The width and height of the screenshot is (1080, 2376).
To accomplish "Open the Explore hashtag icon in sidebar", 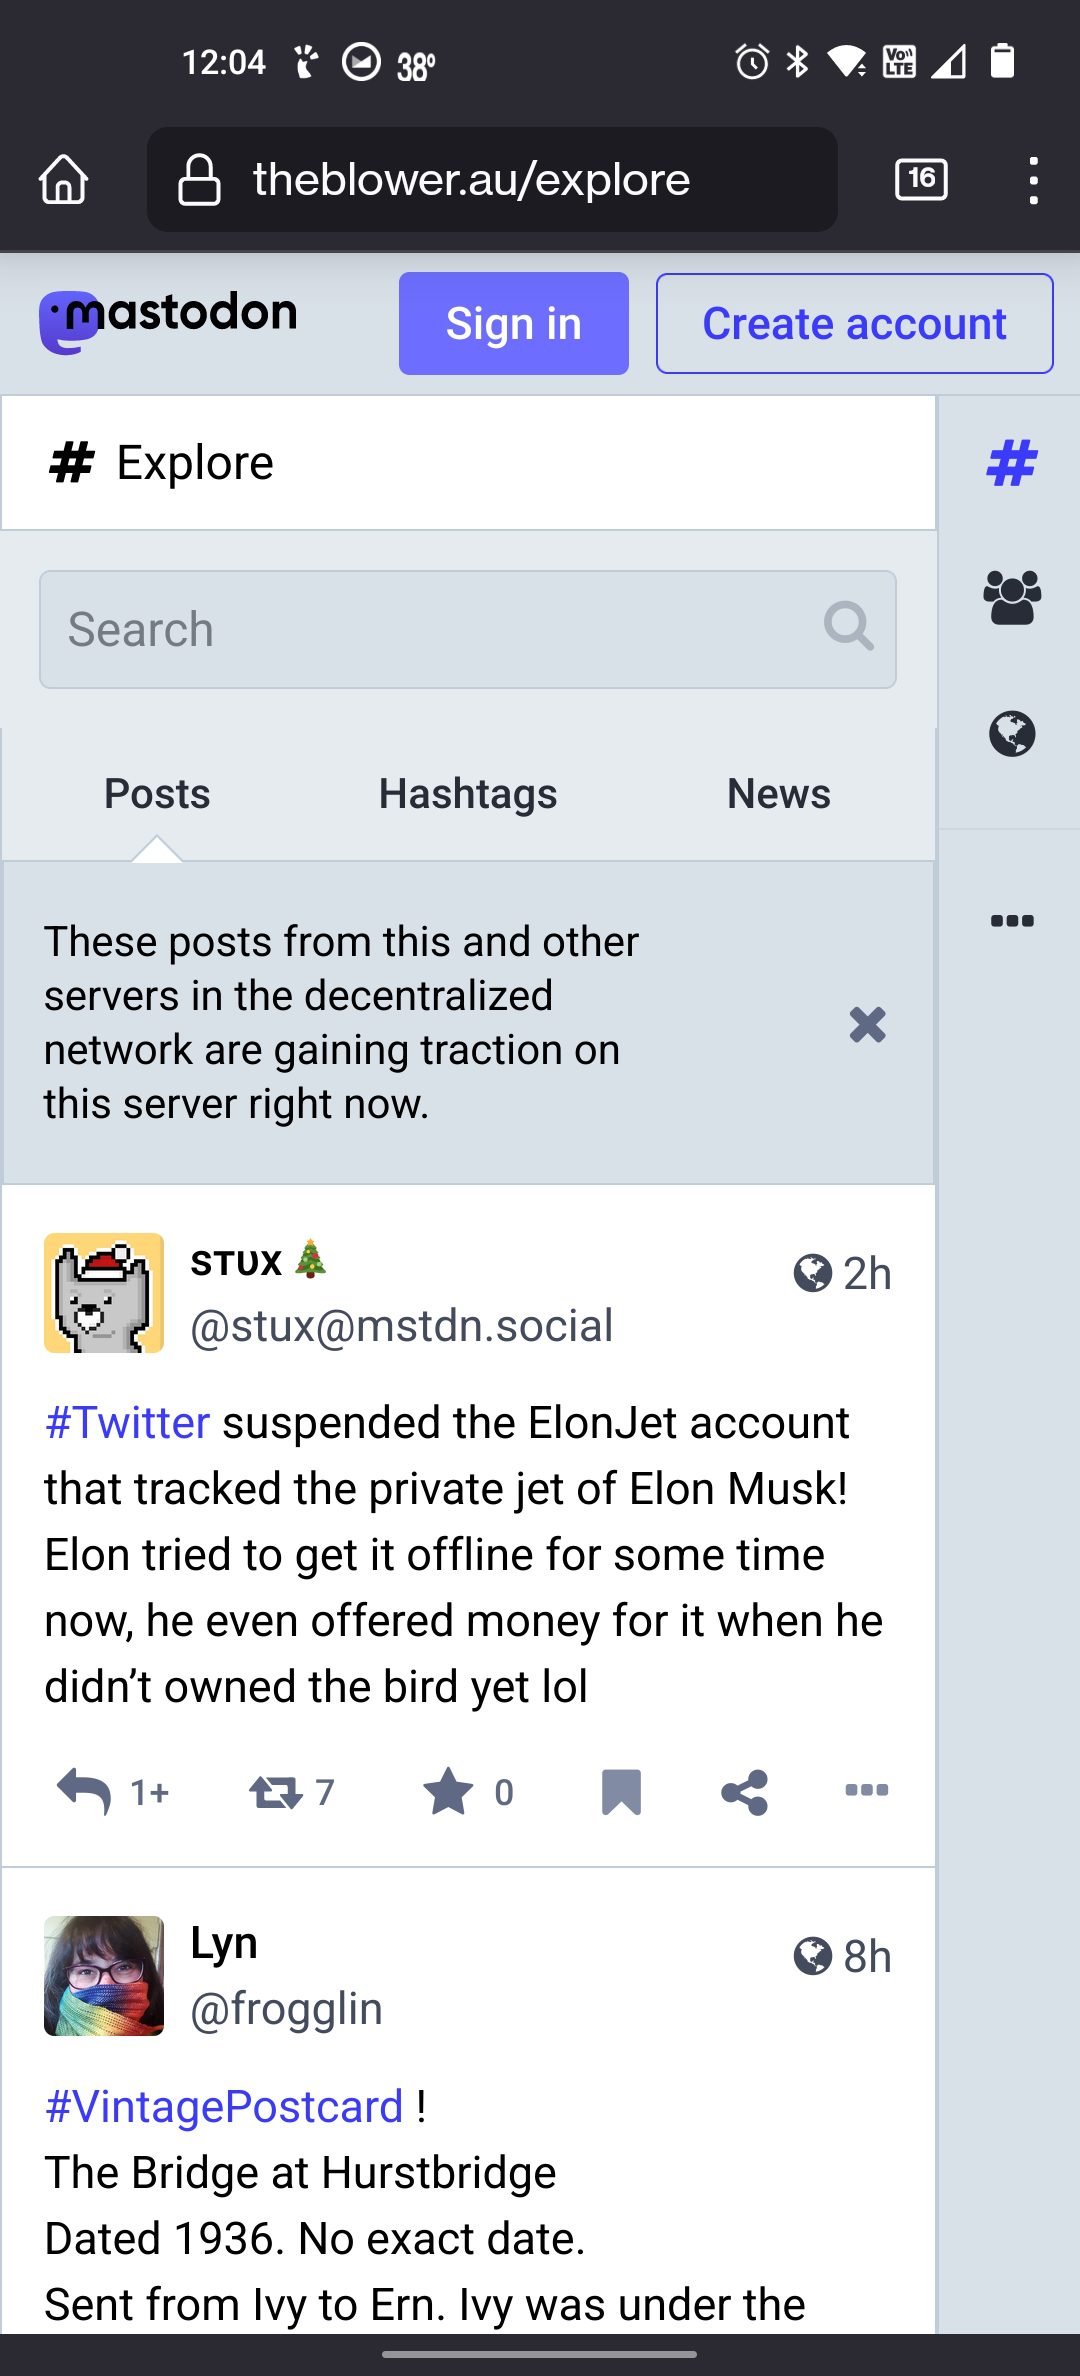I will pyautogui.click(x=1012, y=463).
